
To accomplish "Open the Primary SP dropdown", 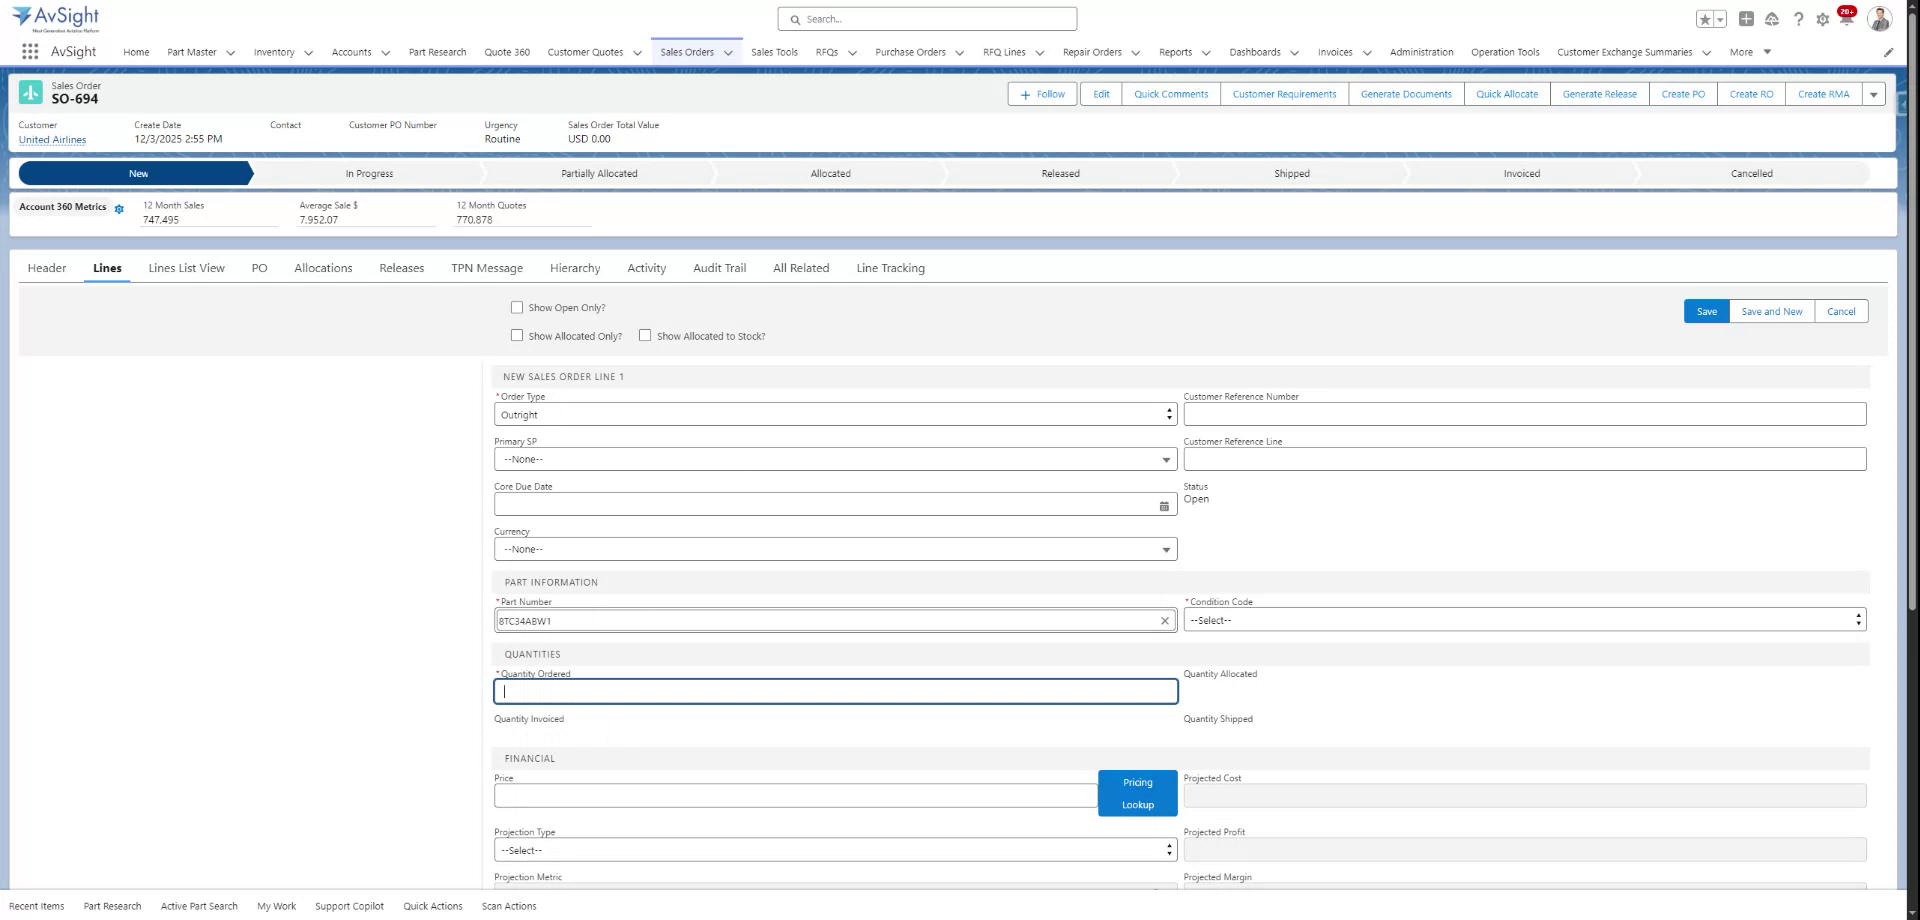I will [x=1165, y=459].
